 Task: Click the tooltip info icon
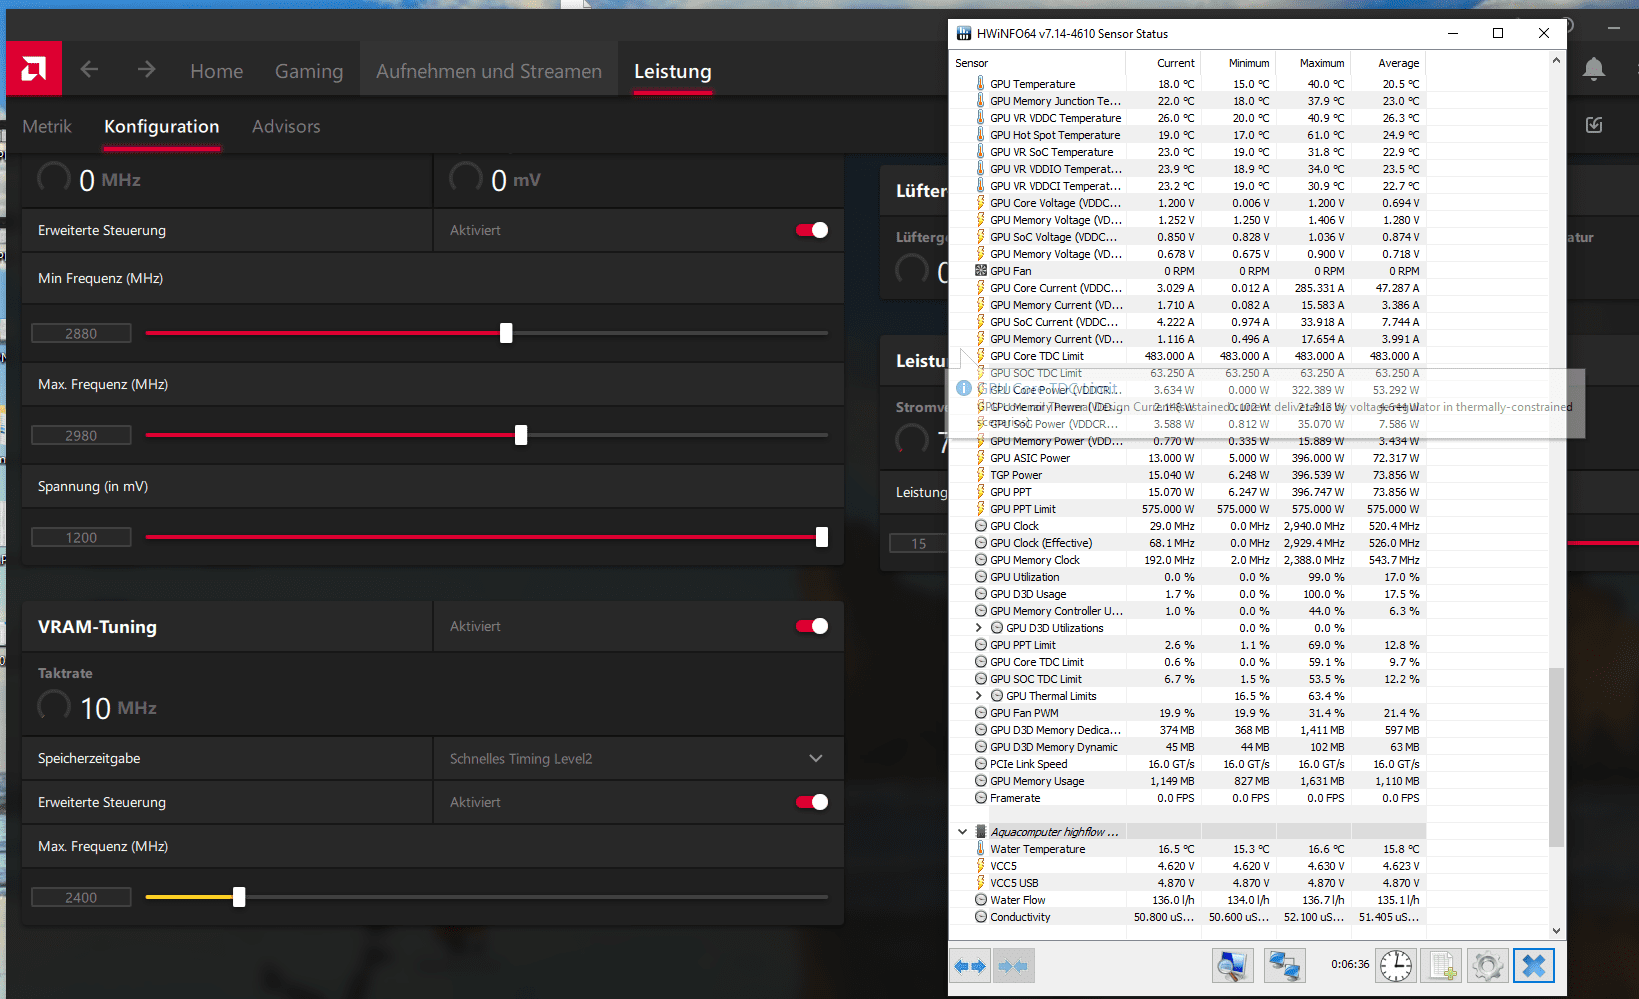click(964, 388)
